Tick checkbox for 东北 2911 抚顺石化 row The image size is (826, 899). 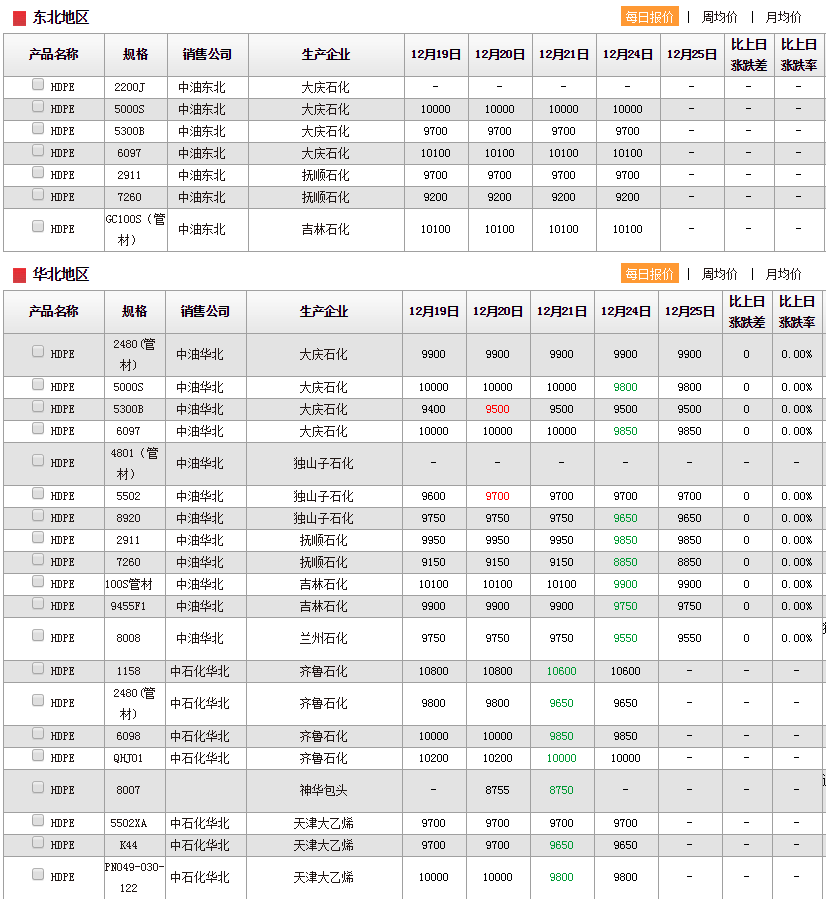tap(38, 173)
